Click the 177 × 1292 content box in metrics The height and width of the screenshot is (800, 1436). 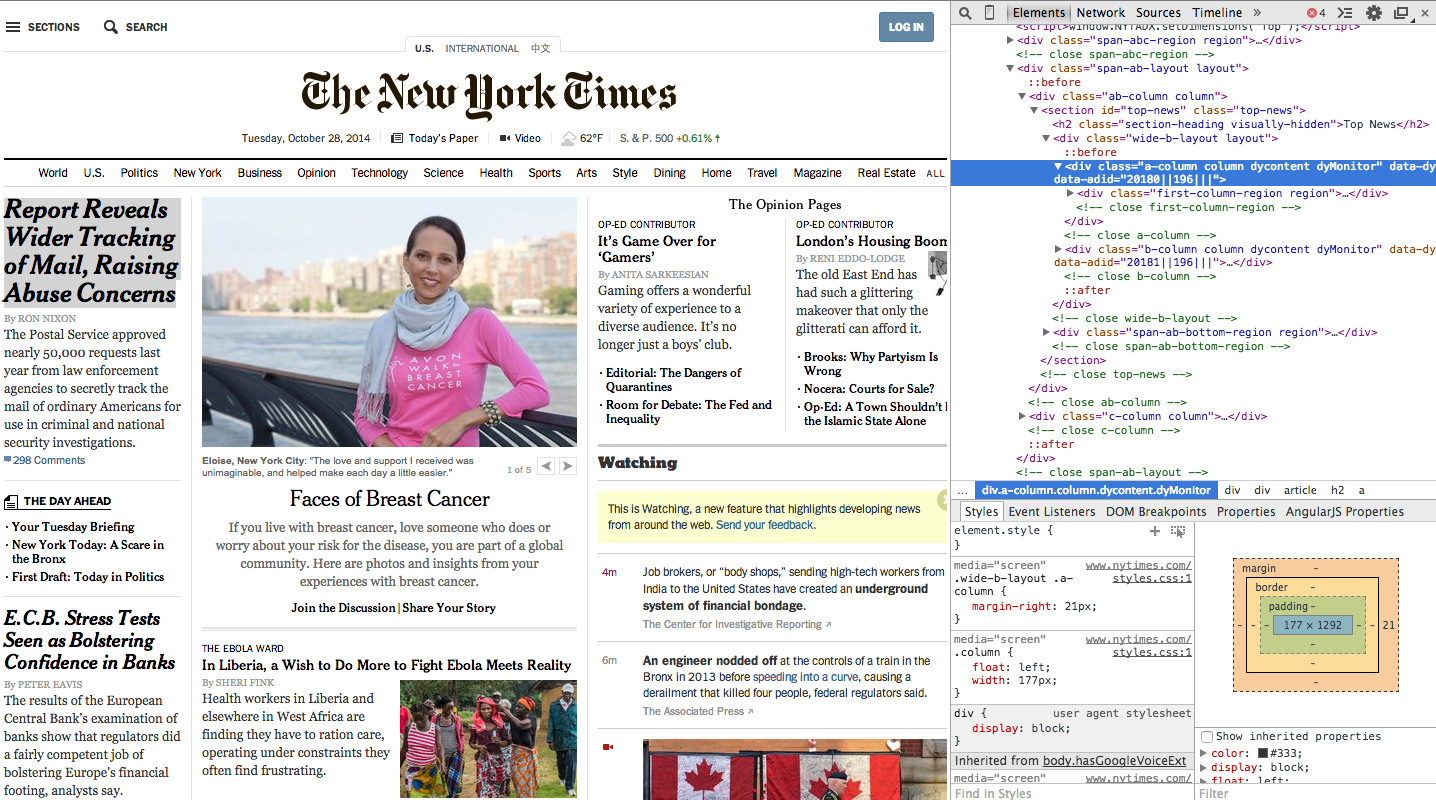point(1313,625)
